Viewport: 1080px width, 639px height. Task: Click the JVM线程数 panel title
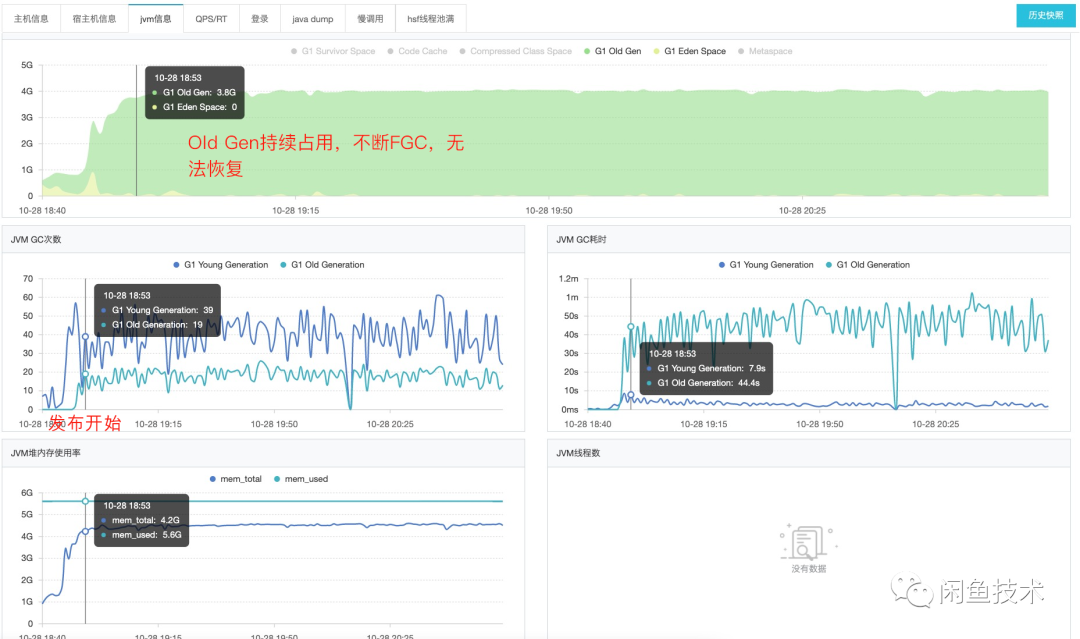click(x=578, y=452)
